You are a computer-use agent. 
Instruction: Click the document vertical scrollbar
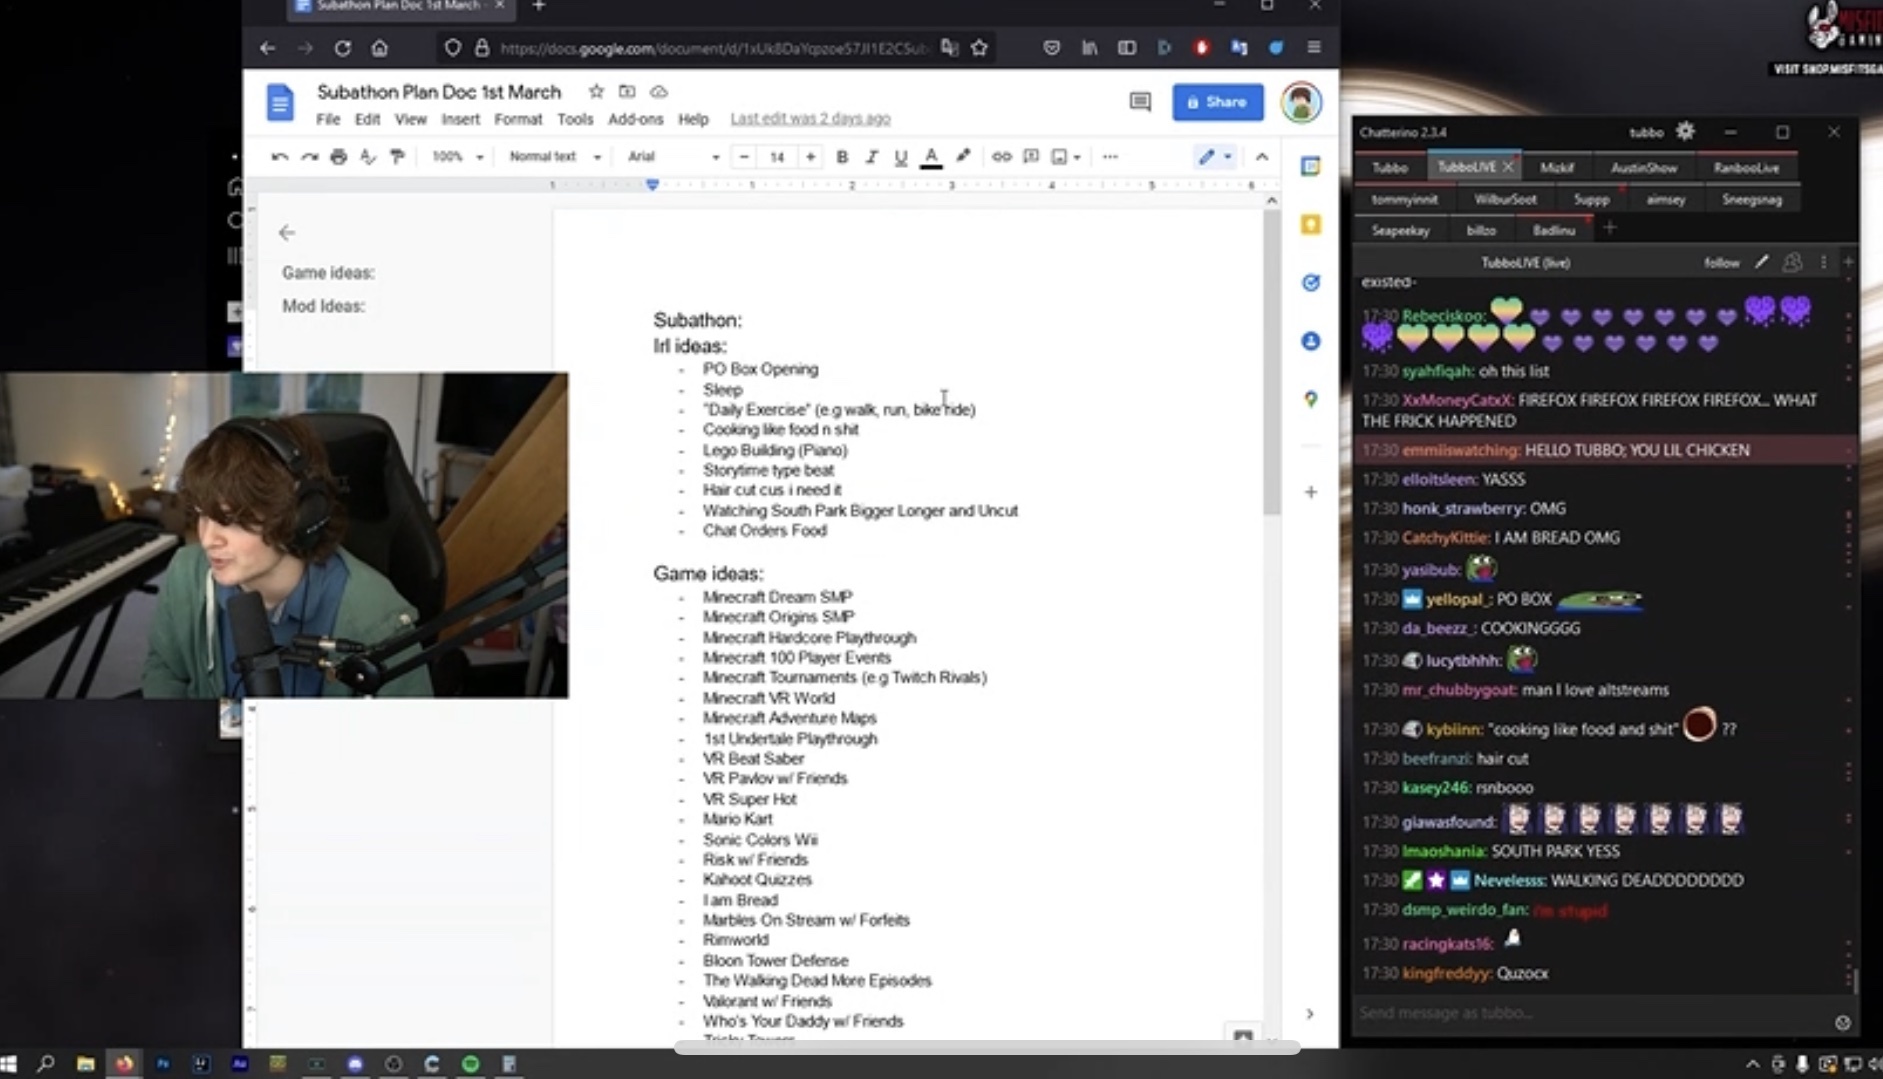tap(1271, 362)
